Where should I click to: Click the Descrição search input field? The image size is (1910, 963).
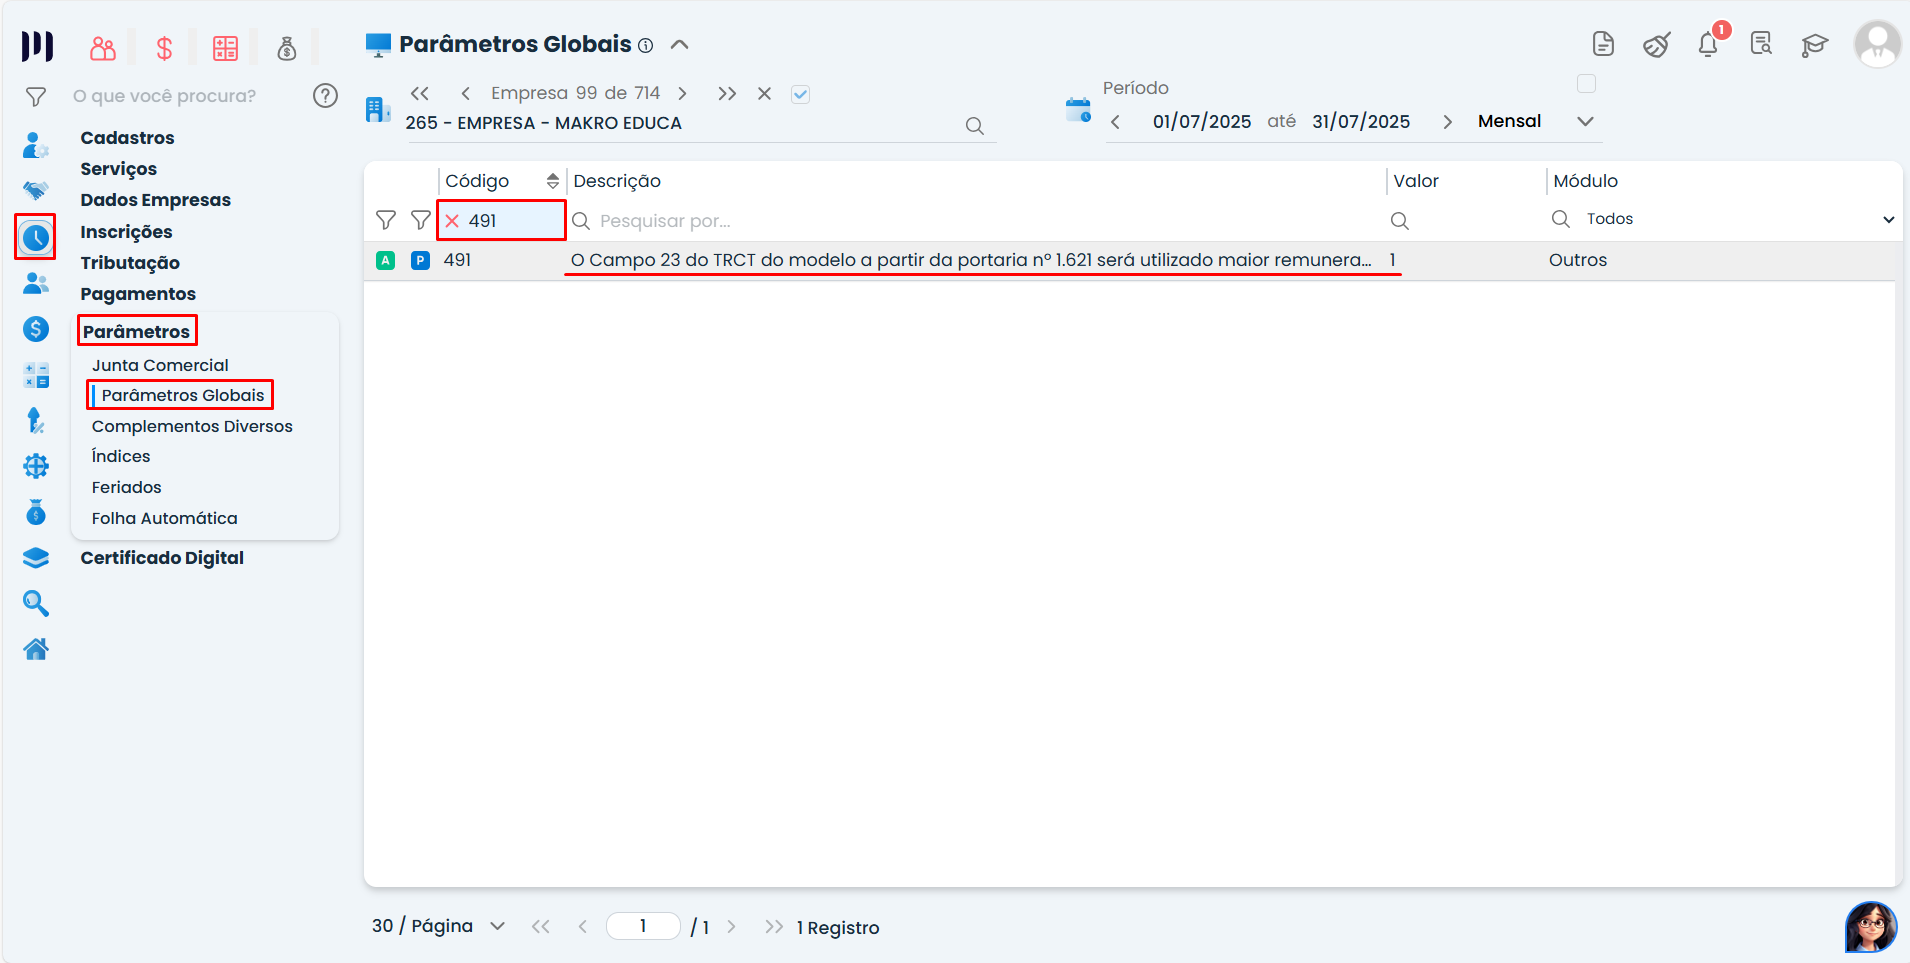tap(980, 221)
